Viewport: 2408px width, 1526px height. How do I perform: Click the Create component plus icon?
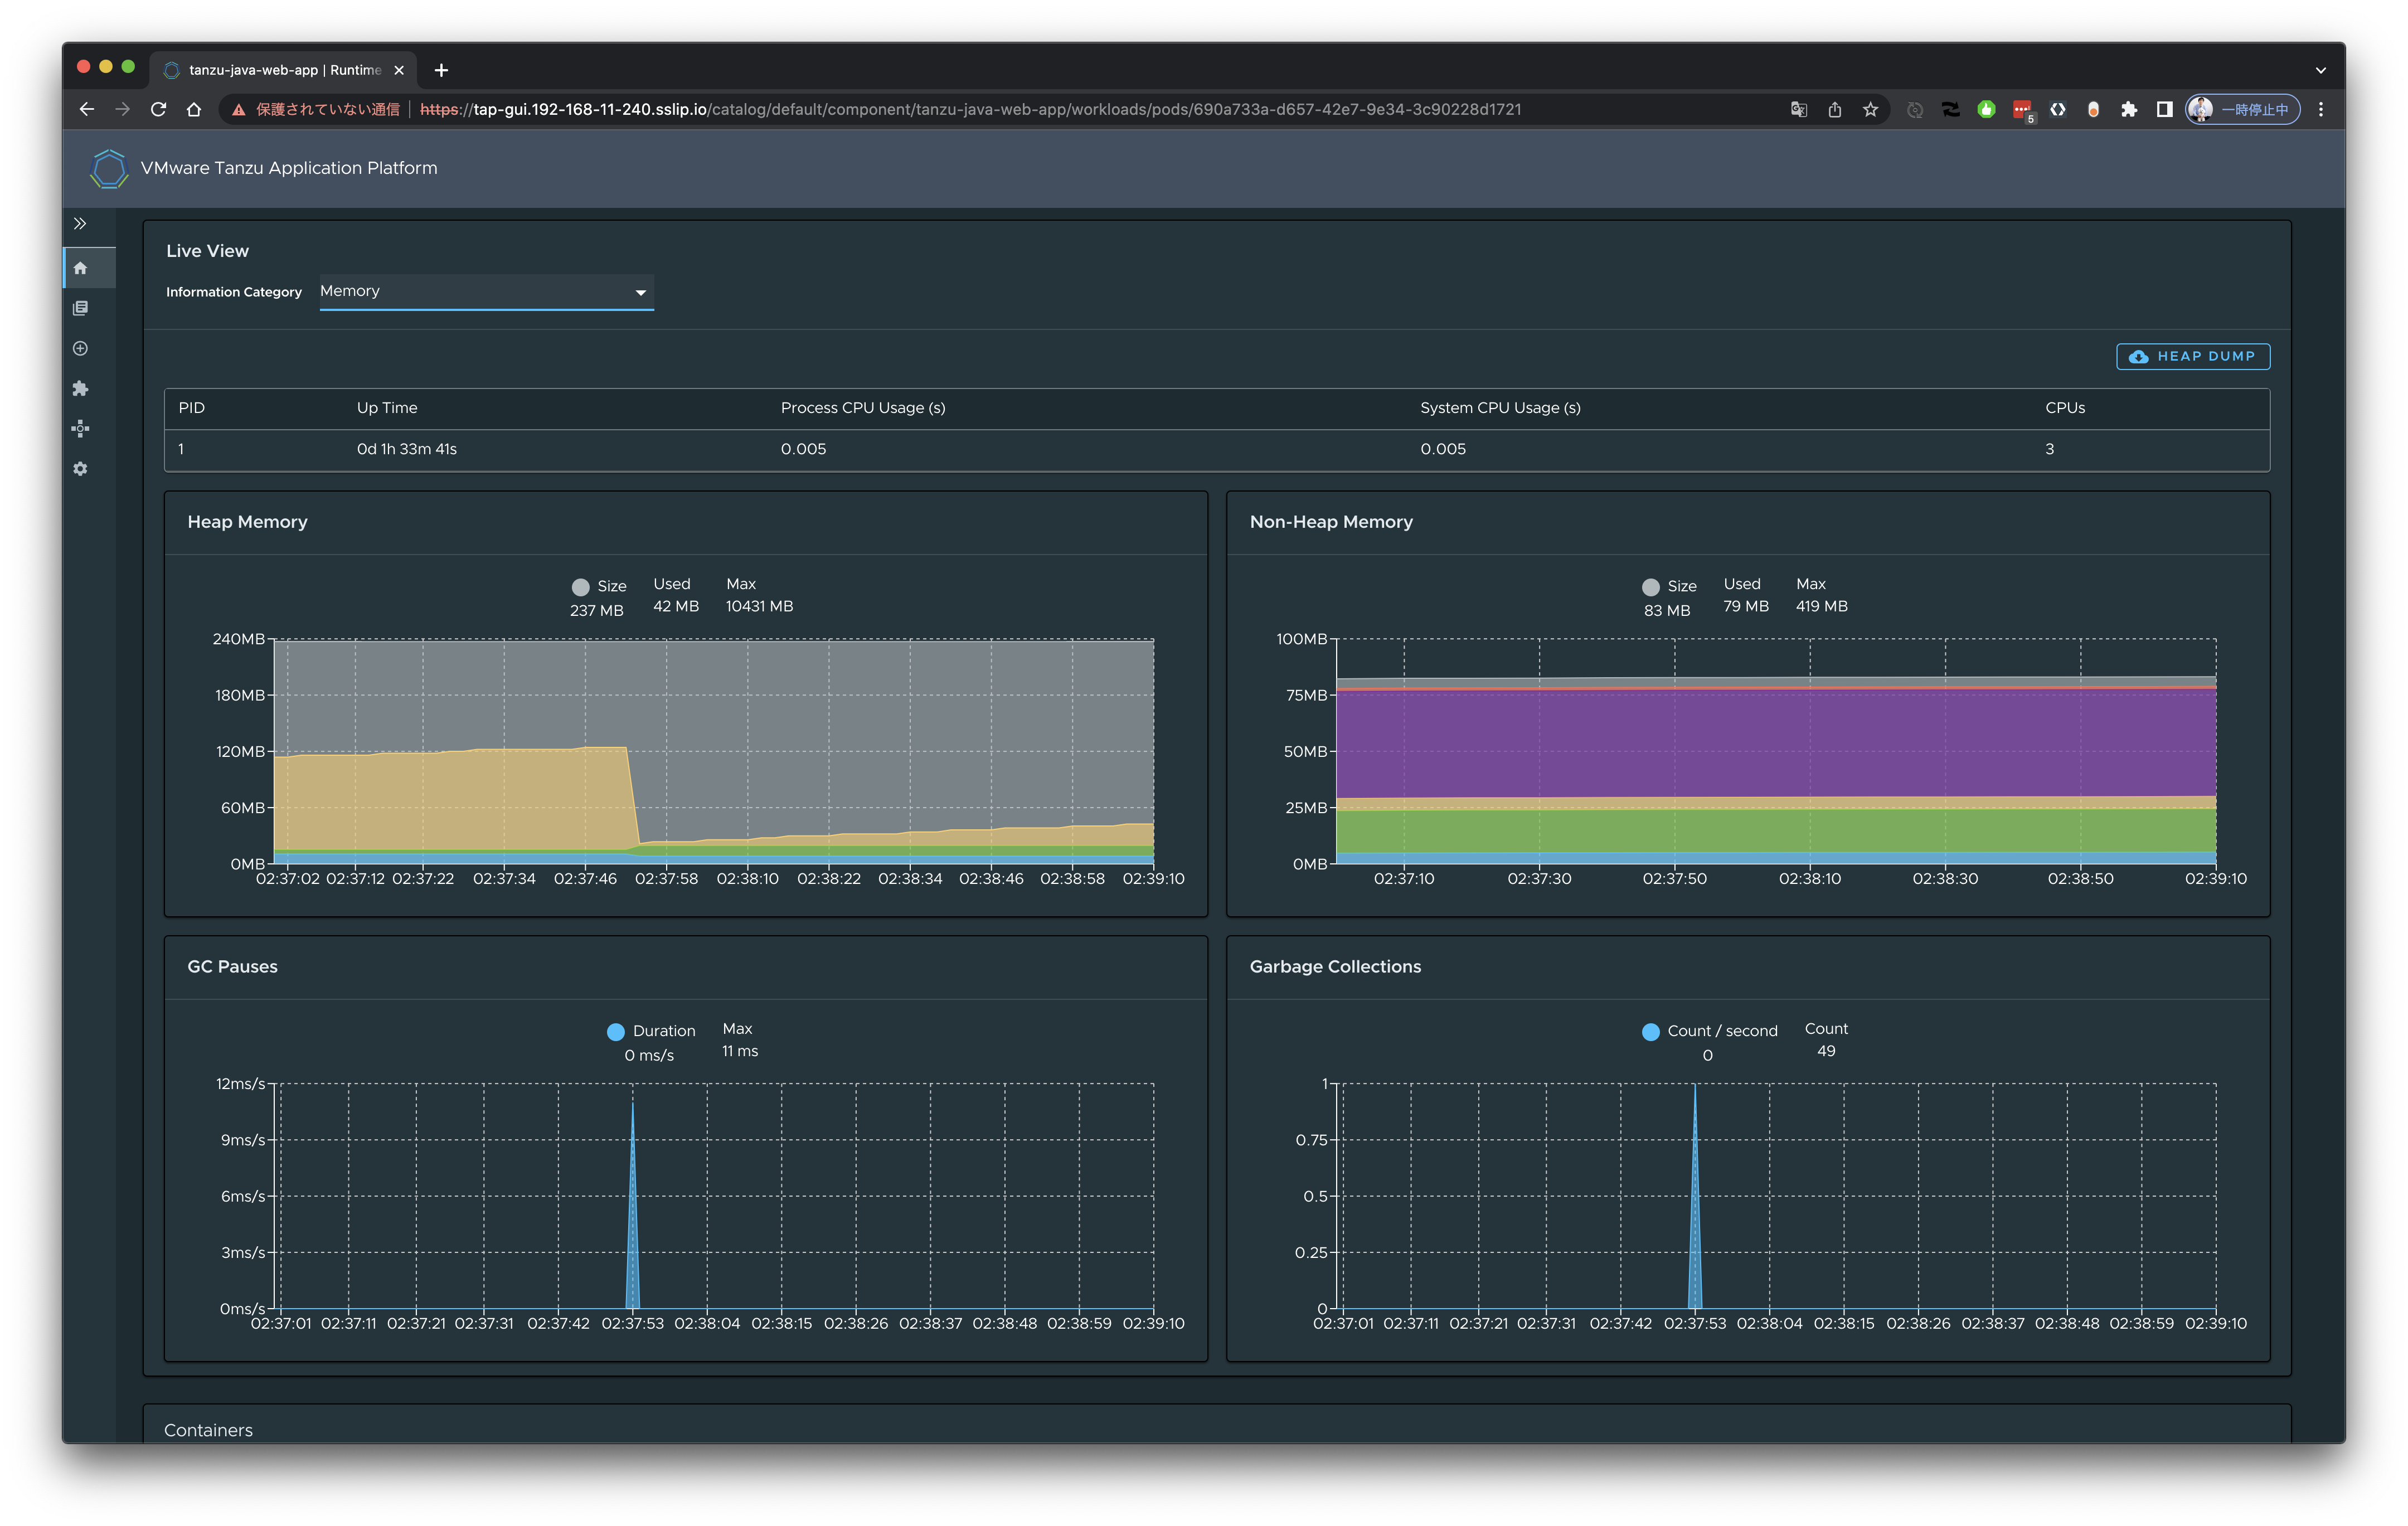tap(80, 348)
